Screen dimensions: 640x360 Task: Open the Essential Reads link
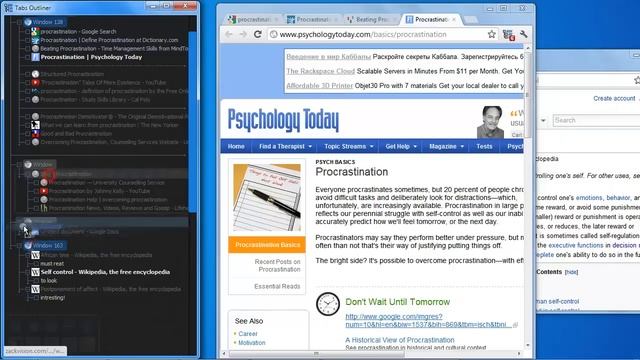277,286
